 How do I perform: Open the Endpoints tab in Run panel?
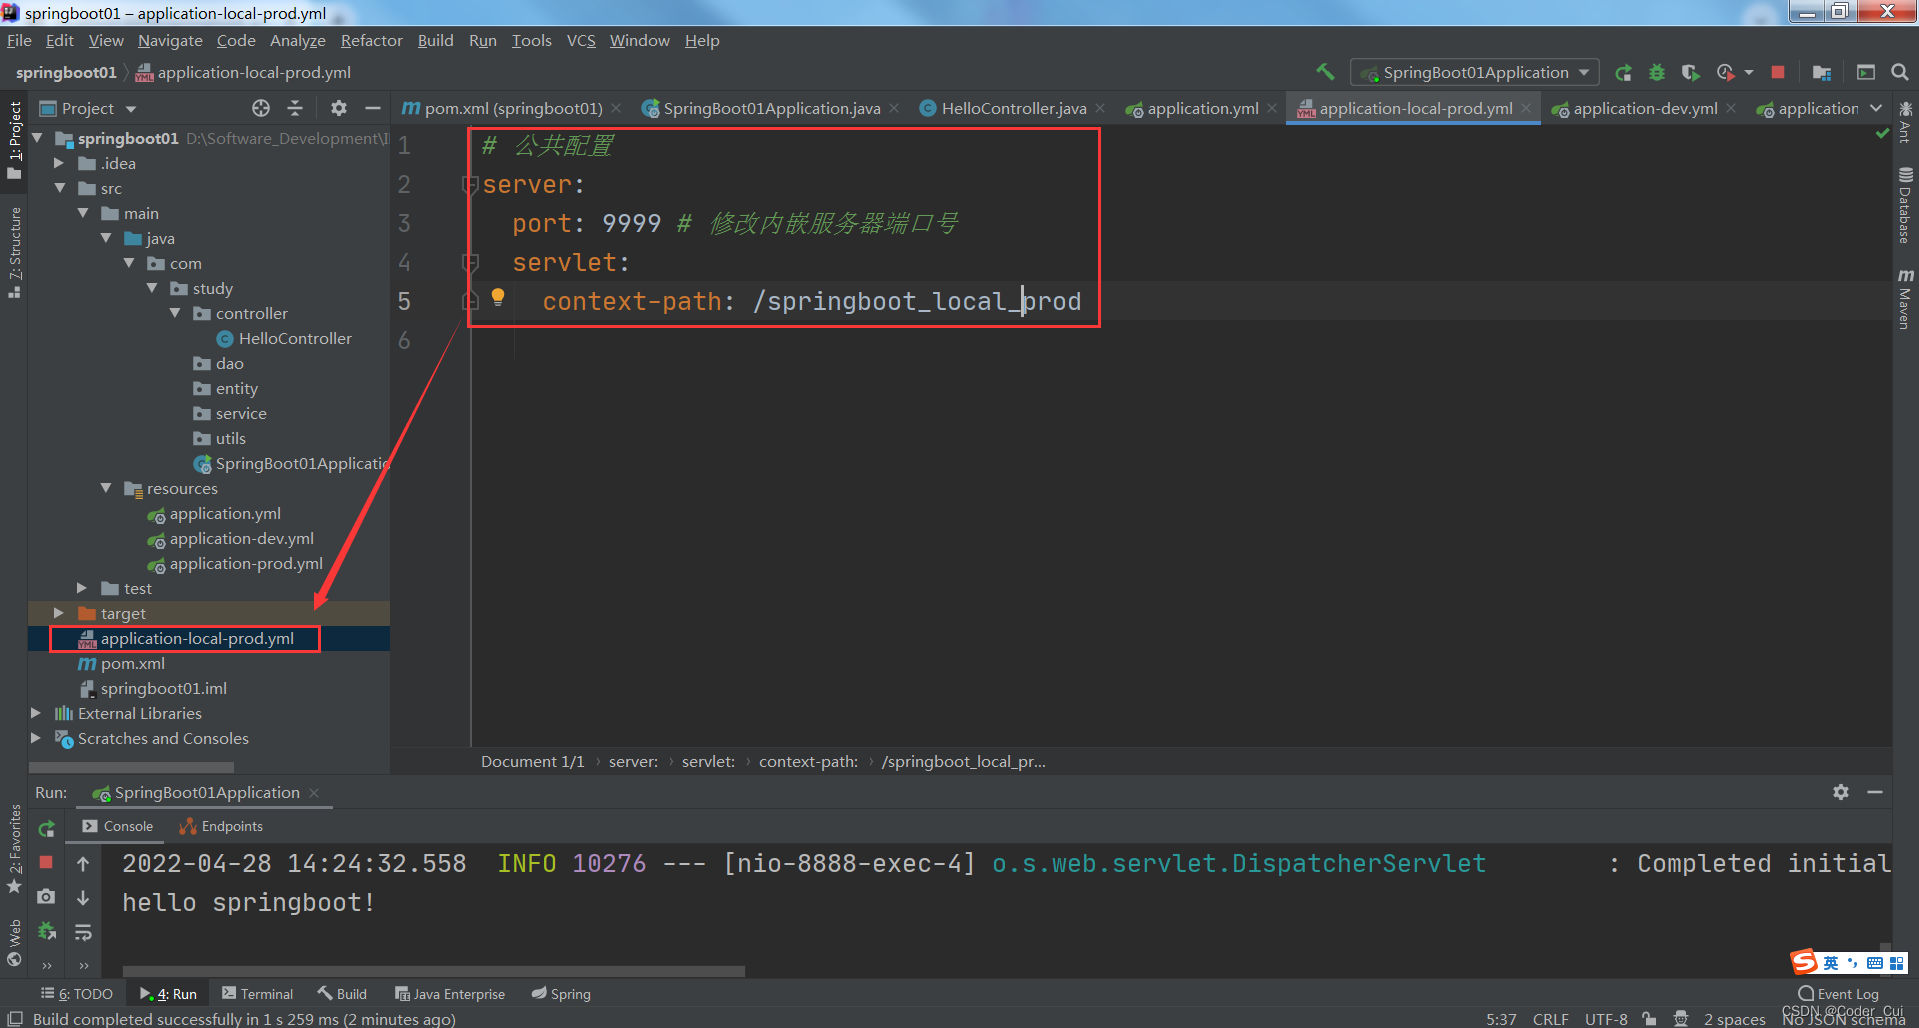(221, 826)
